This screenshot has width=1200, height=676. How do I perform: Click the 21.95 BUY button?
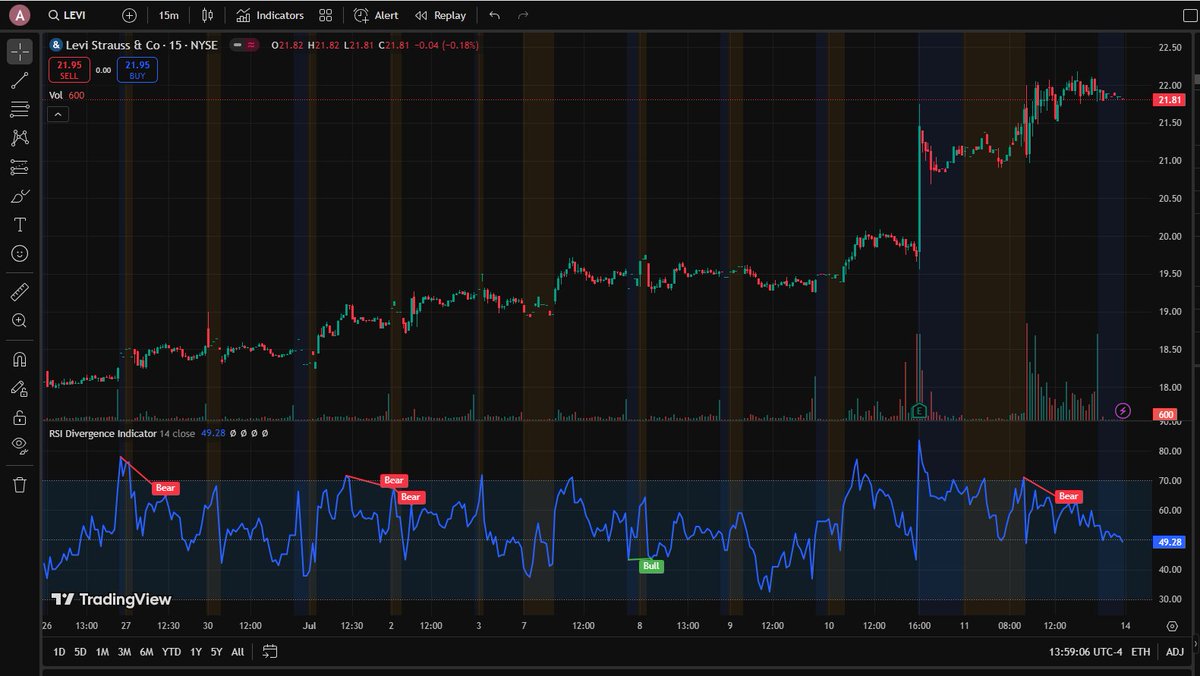137,69
